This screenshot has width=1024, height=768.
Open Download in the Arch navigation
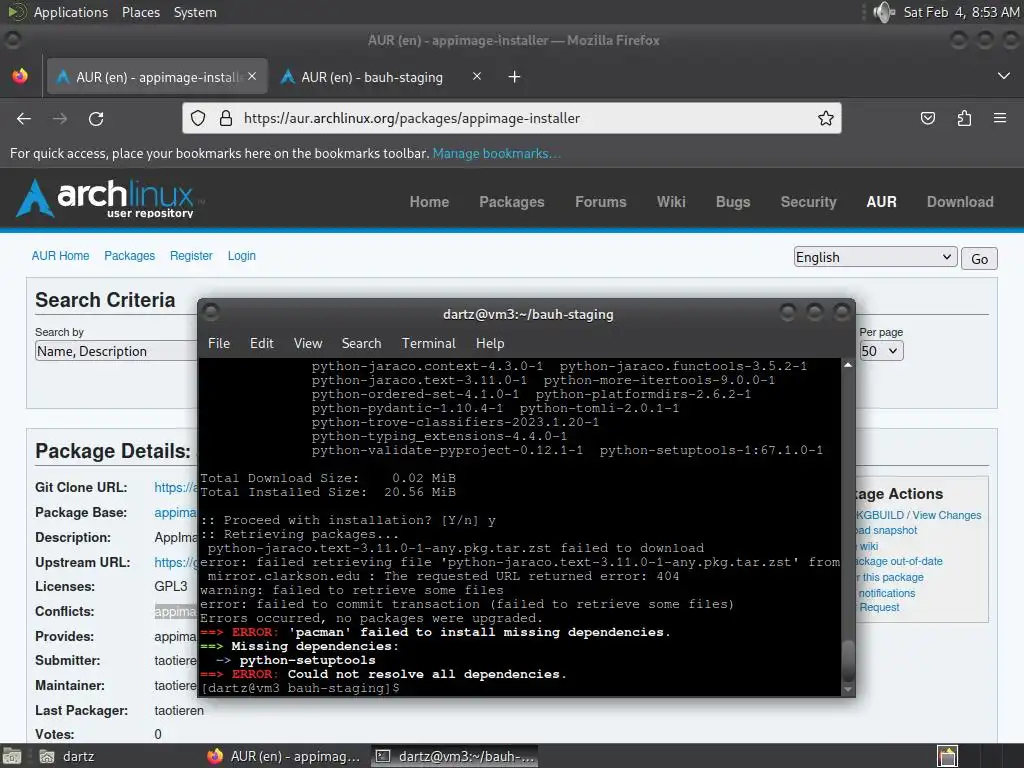point(960,202)
